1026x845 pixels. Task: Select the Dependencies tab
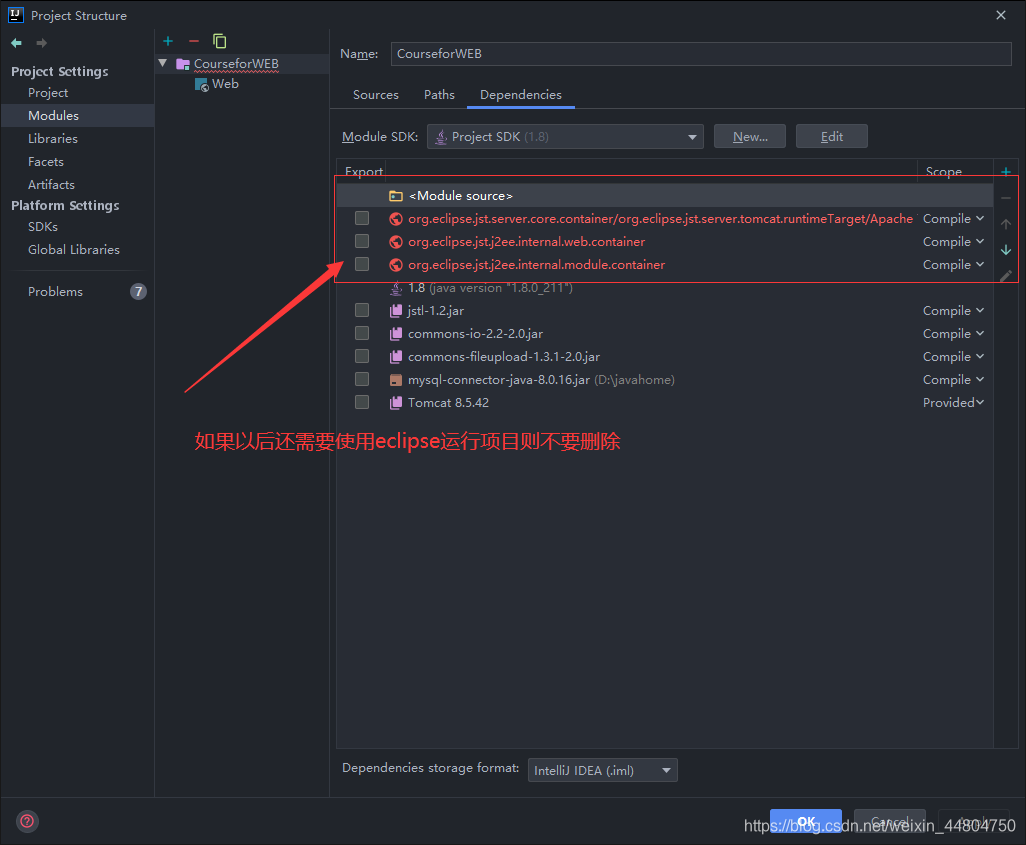click(521, 95)
